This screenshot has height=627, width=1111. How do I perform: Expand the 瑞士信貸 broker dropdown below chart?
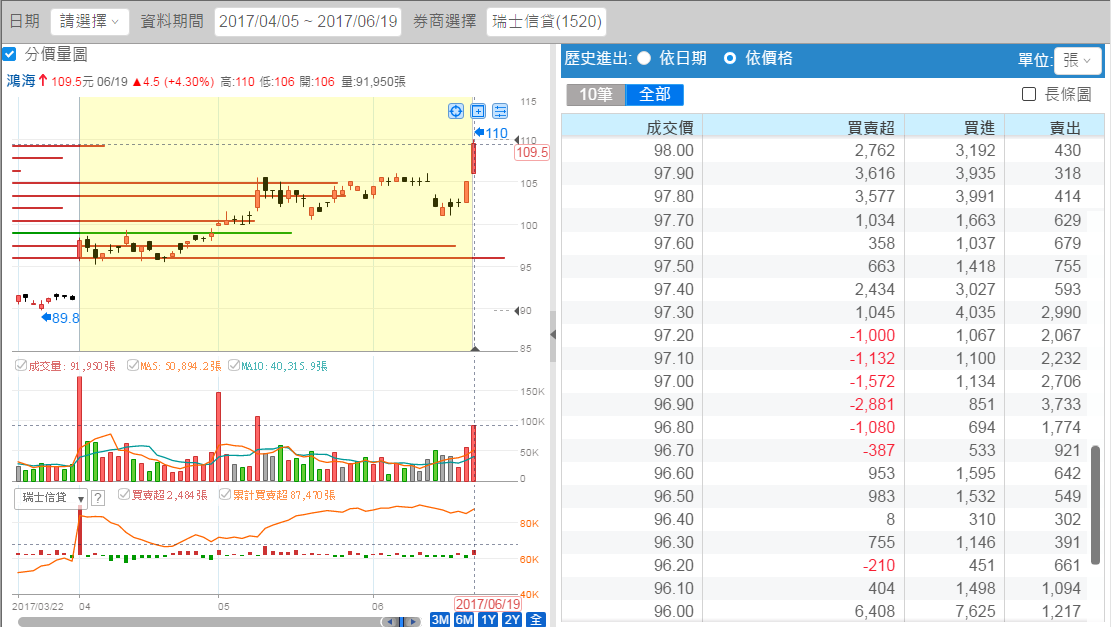point(51,497)
